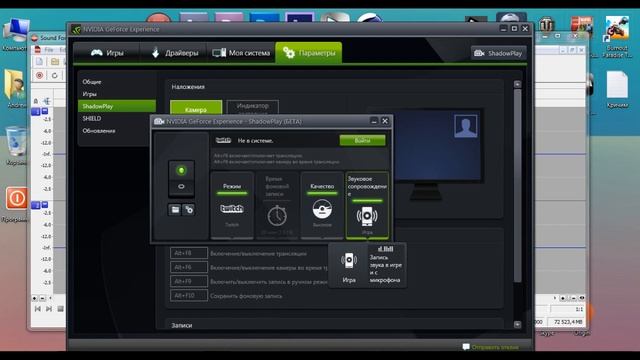Click record button in Sound Forge toolbar
This screenshot has height=360, width=640.
[39, 76]
